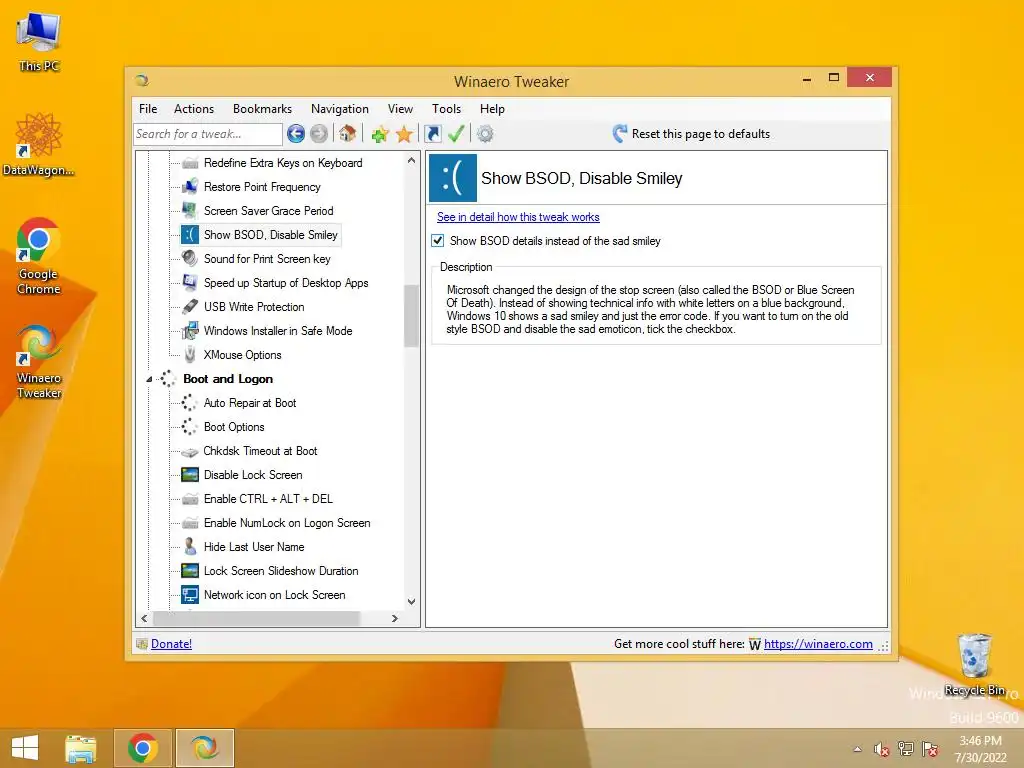Open the Help menu

(x=492, y=109)
